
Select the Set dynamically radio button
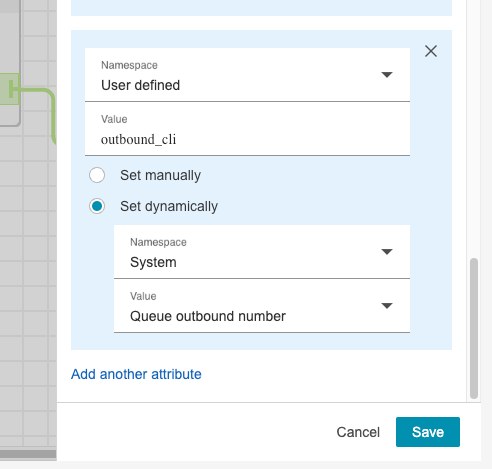click(x=97, y=206)
